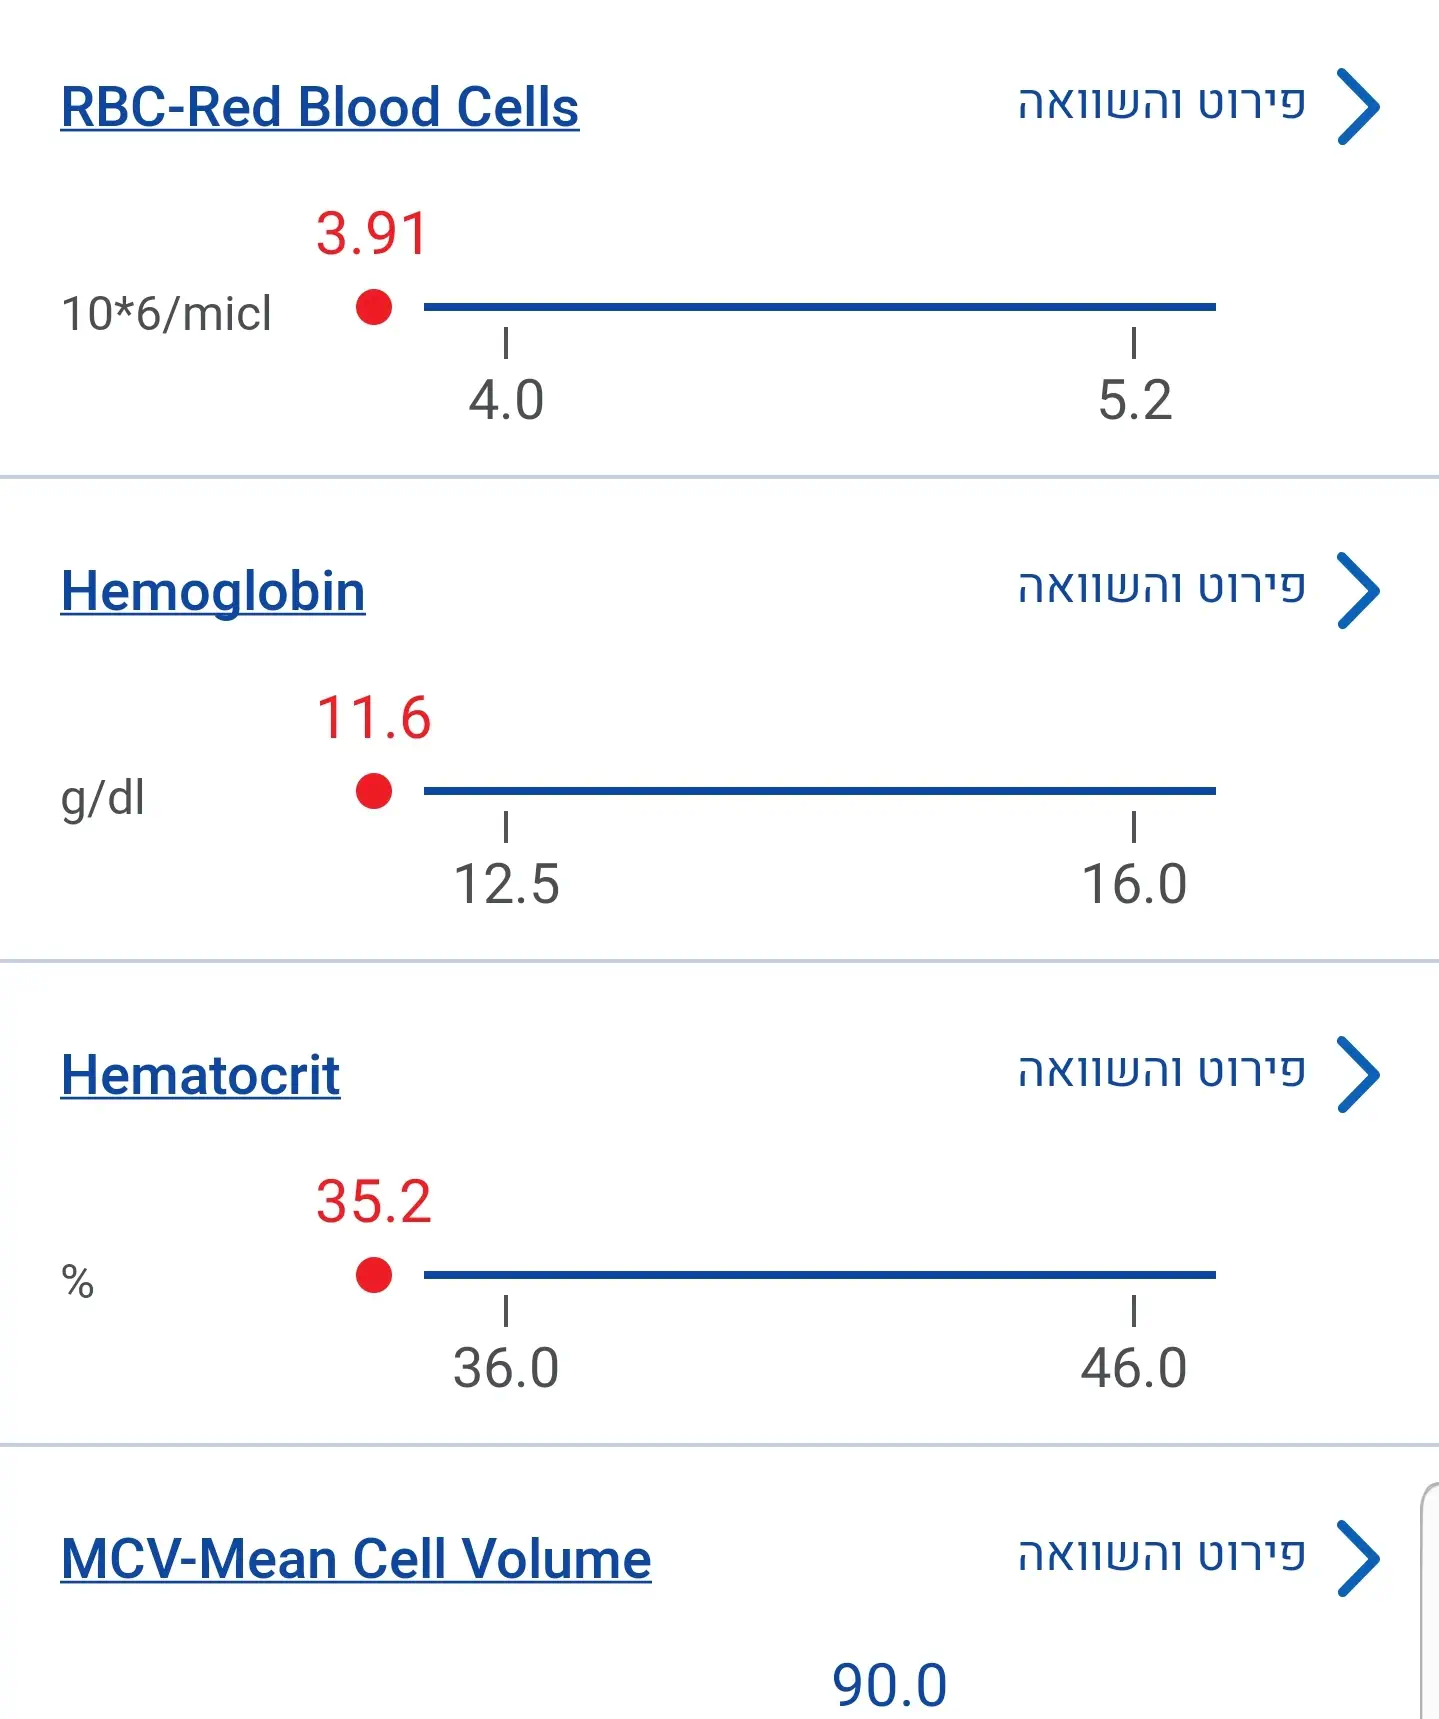Click the red dot marker for Hematocrit
The width and height of the screenshot is (1439, 1719).
click(x=374, y=1275)
